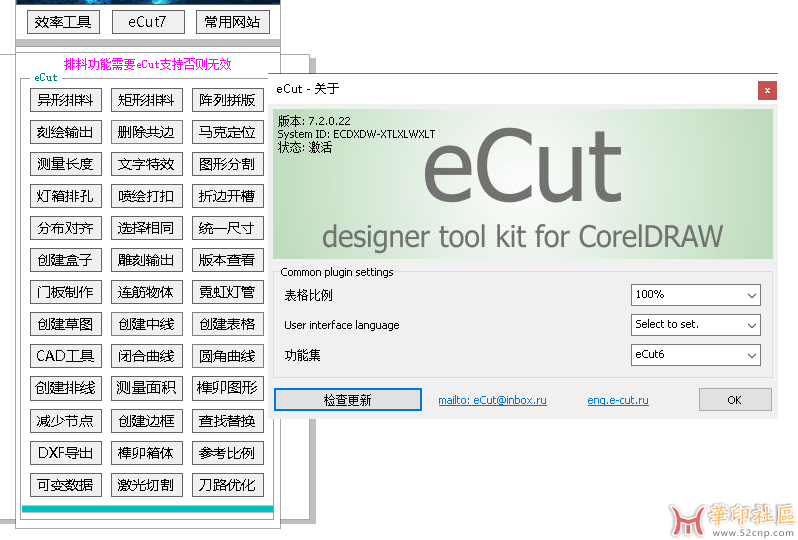The image size is (798, 540).
Task: Launch the 创建排线 function
Action: 66,388
